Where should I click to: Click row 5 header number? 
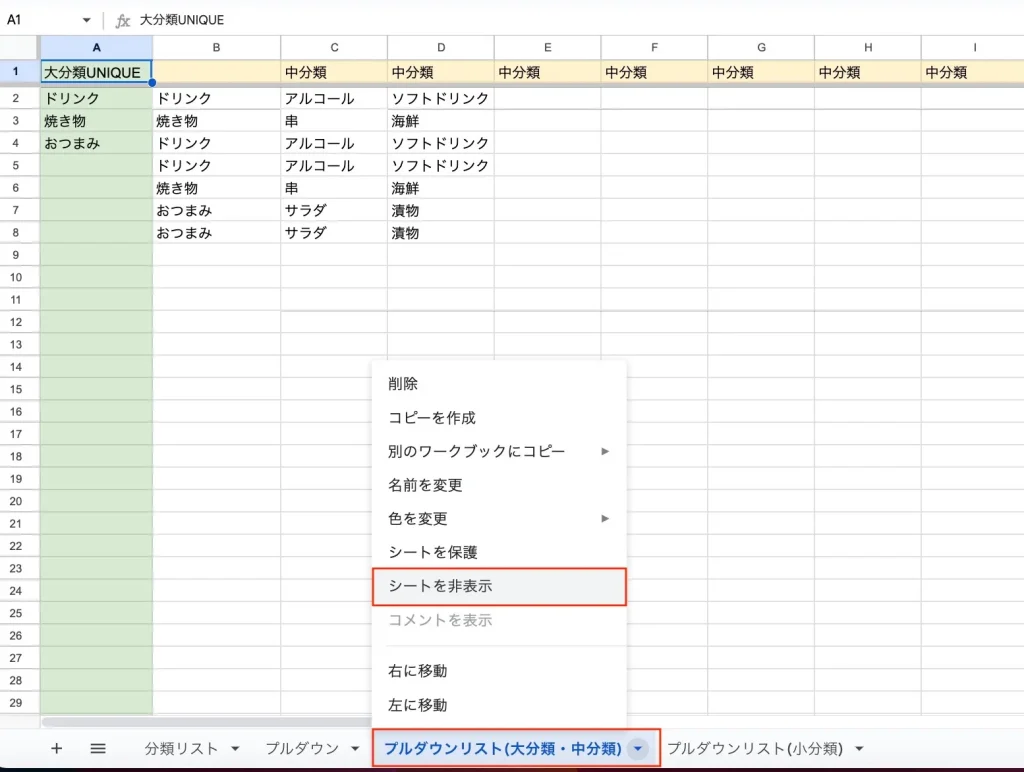pos(18,166)
